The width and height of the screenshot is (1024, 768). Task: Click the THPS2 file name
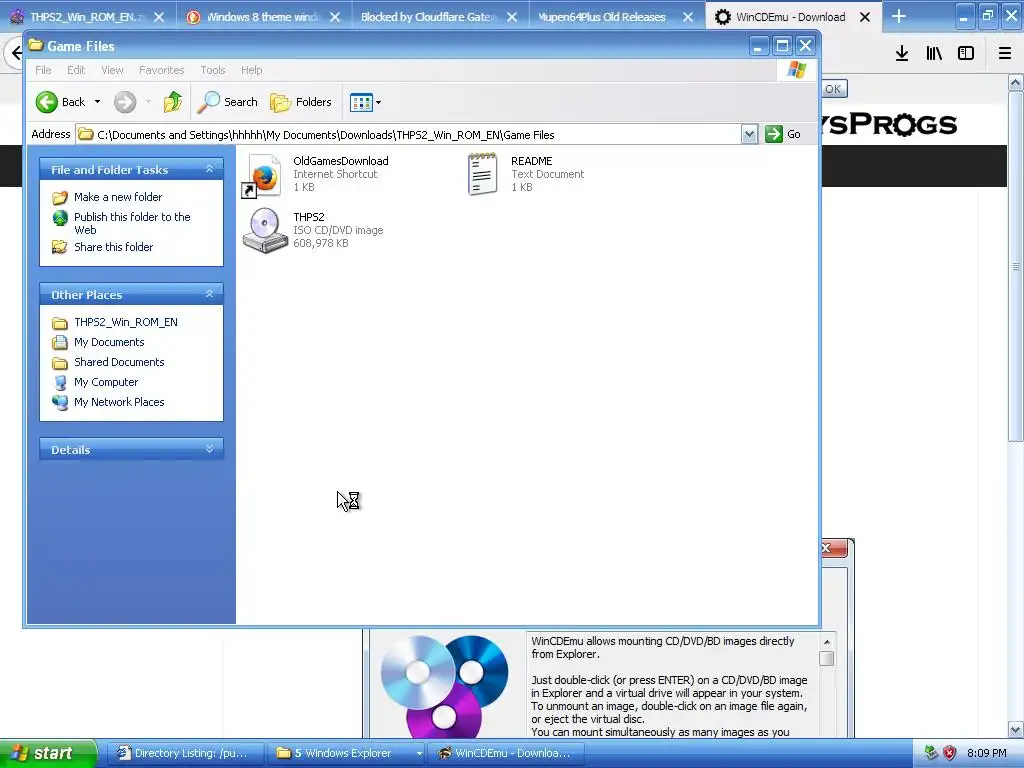(309, 217)
